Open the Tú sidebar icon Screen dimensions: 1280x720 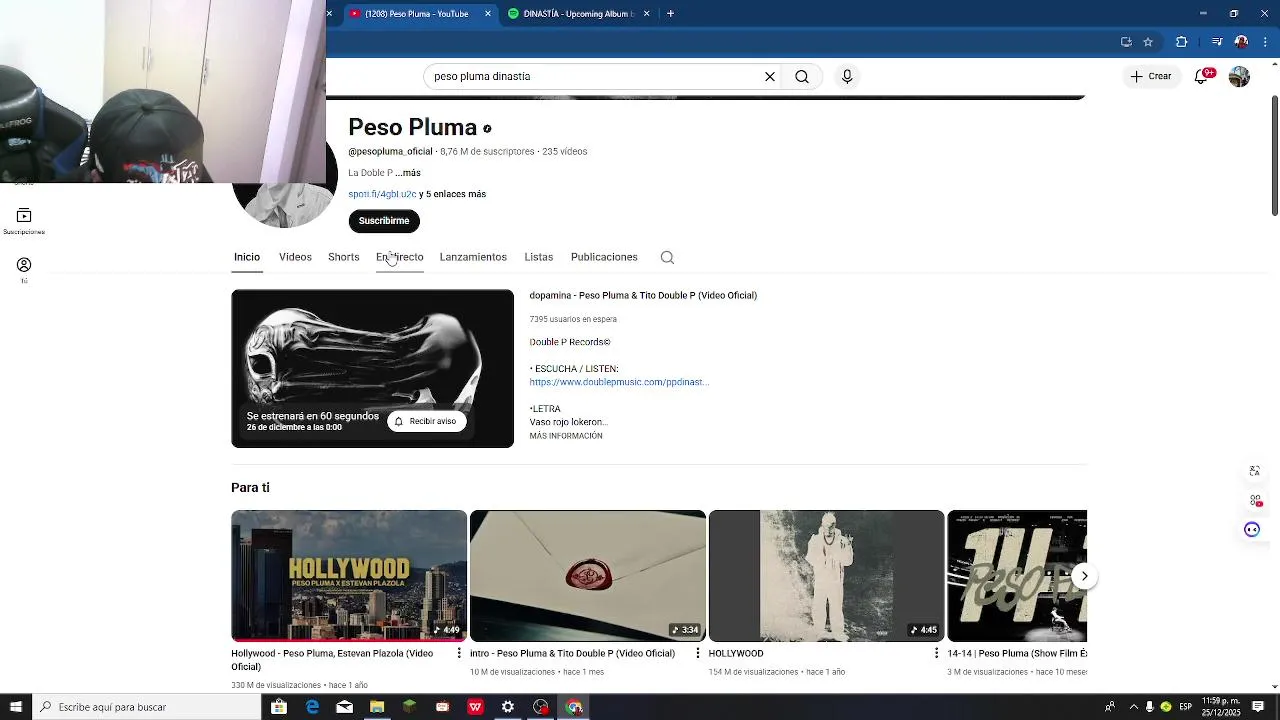point(24,270)
